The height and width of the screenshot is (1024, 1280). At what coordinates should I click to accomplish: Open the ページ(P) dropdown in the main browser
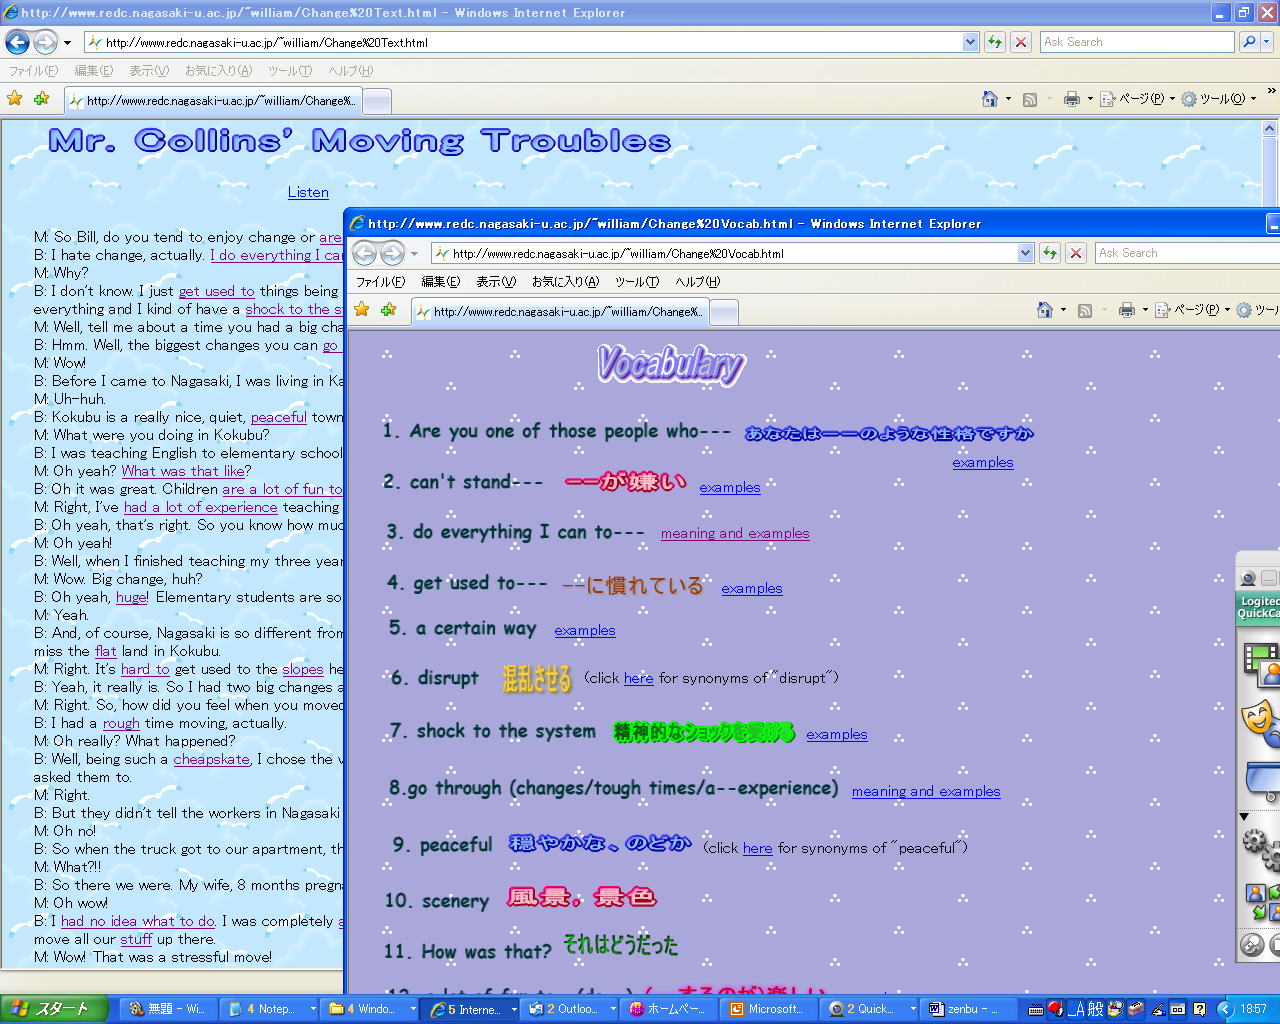coord(1138,99)
